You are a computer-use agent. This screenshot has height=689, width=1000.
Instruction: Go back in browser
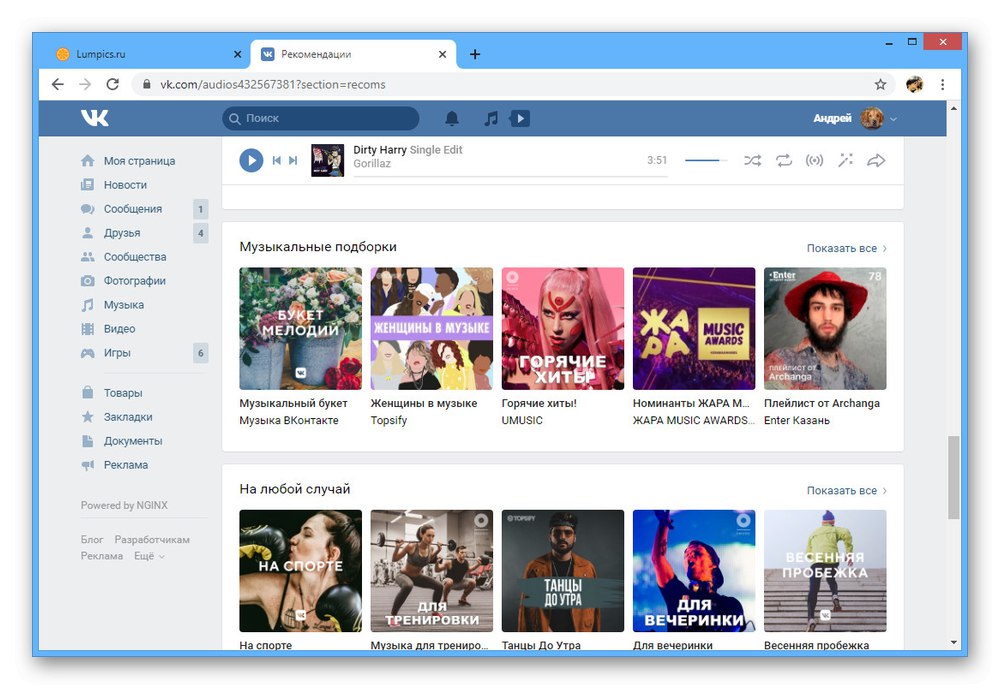click(x=57, y=84)
